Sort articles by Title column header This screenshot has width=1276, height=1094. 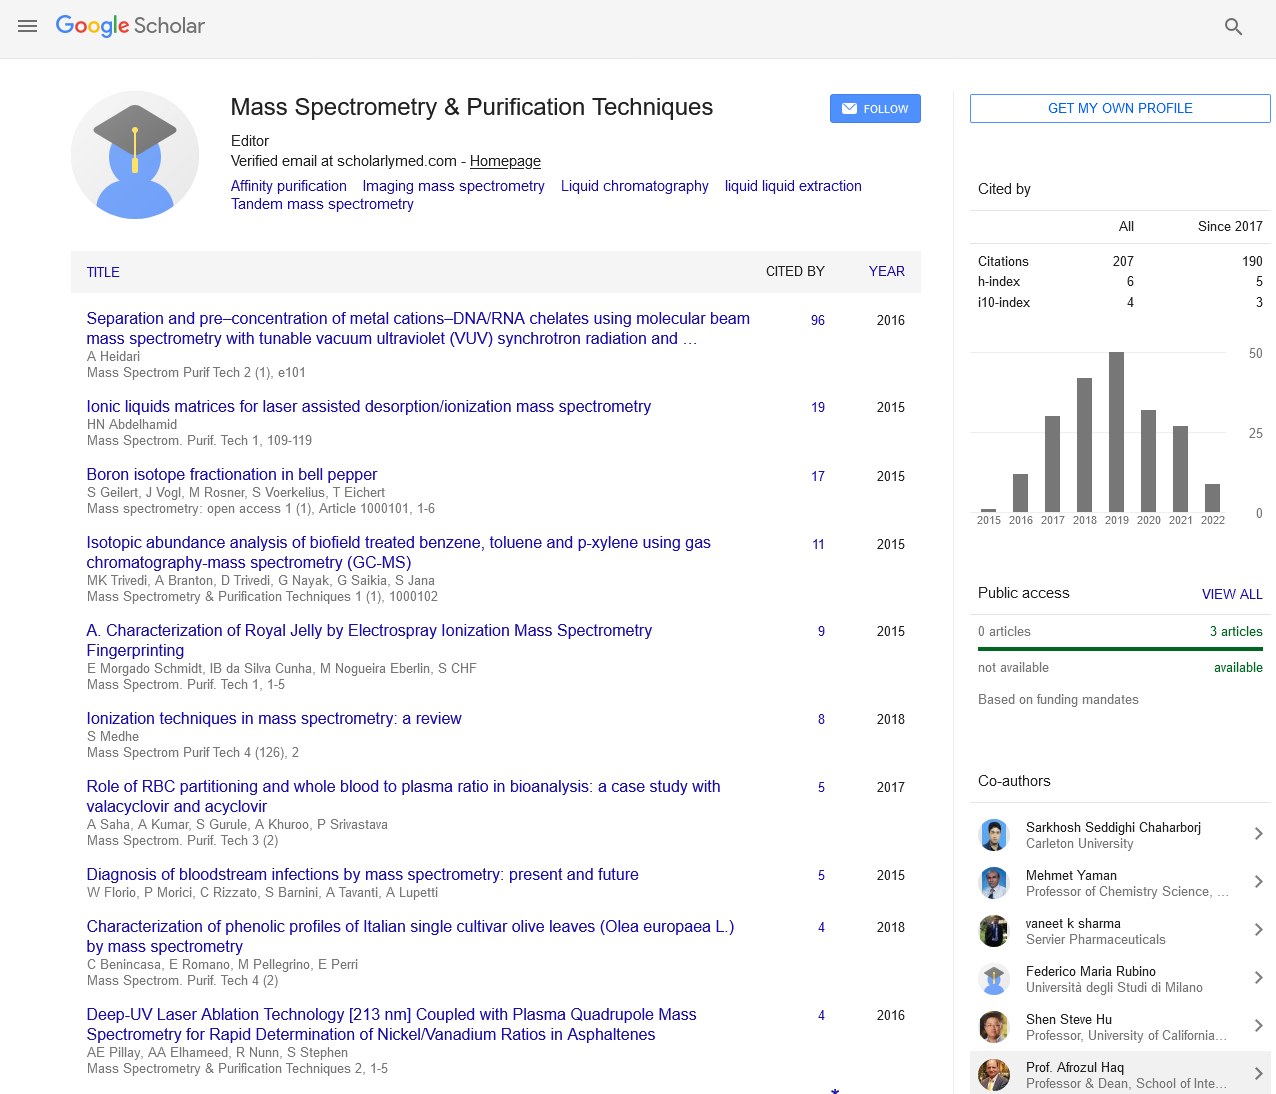click(103, 272)
